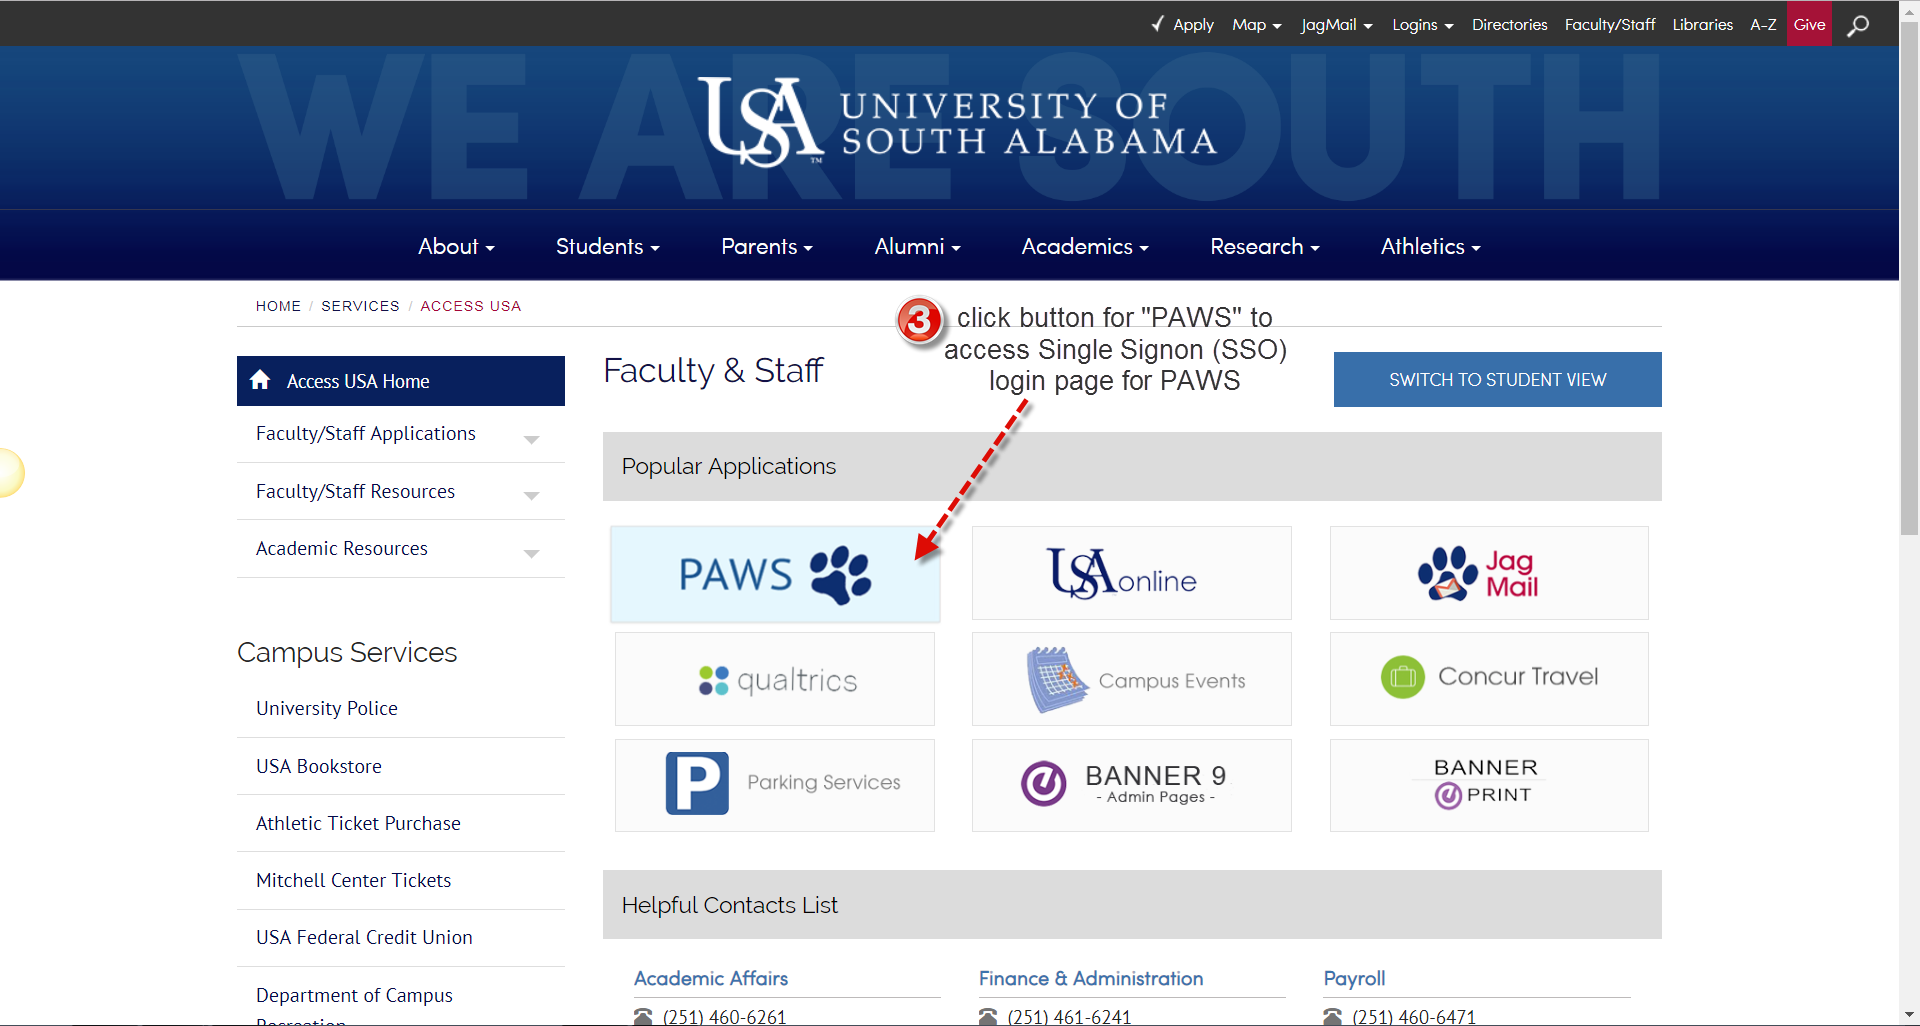Select the Campus Events calendar icon

[x=1057, y=678]
